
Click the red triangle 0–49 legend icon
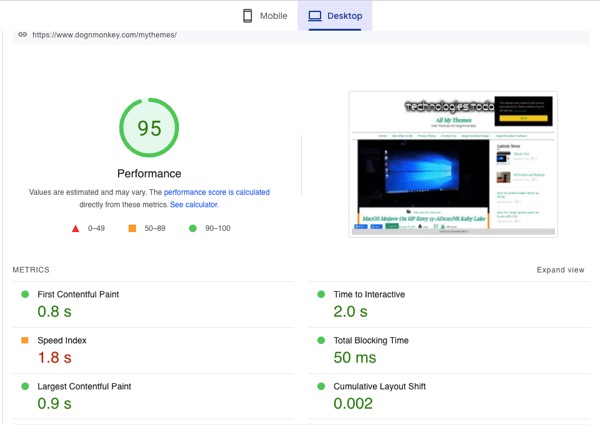pos(75,228)
